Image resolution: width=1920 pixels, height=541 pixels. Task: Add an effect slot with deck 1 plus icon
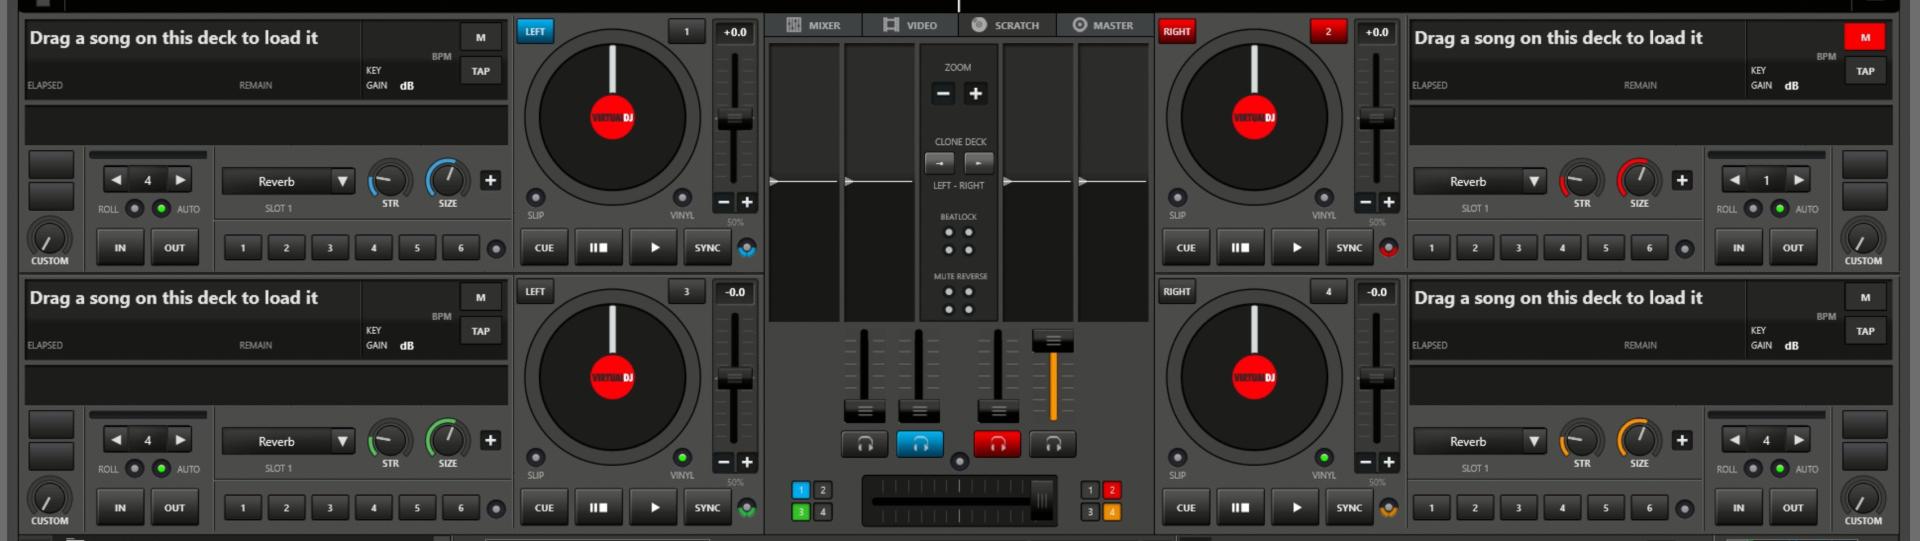(x=490, y=180)
